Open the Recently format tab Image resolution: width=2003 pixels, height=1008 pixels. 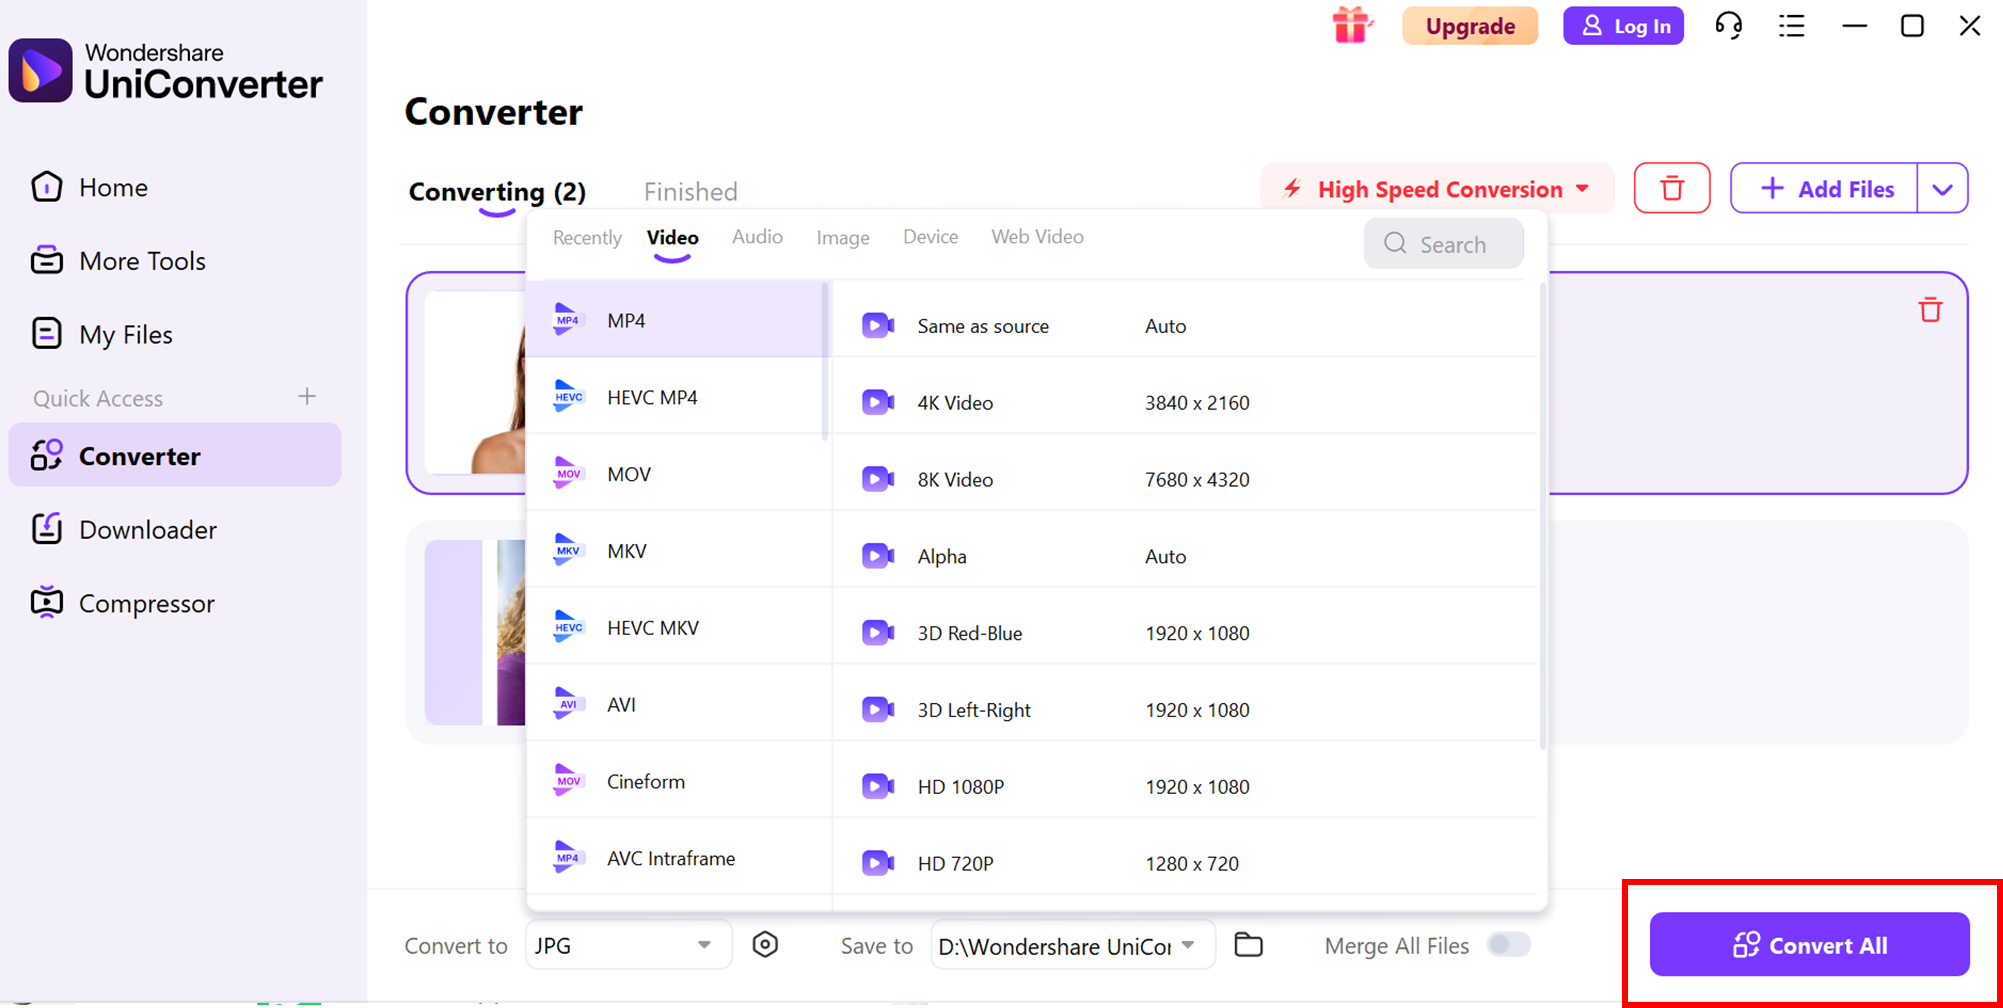[587, 238]
